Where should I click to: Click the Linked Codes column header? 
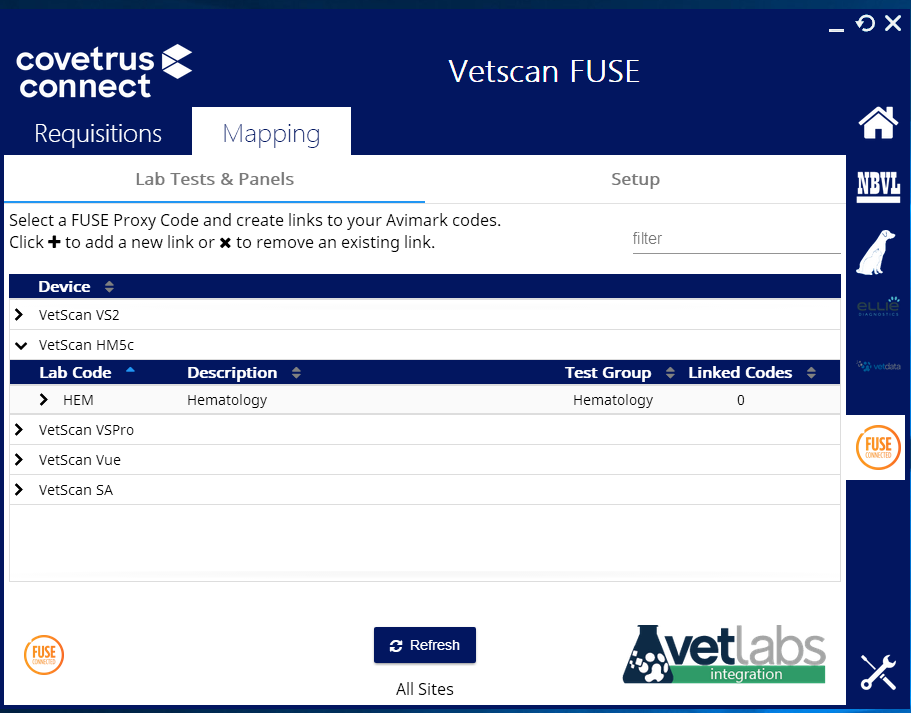point(740,372)
